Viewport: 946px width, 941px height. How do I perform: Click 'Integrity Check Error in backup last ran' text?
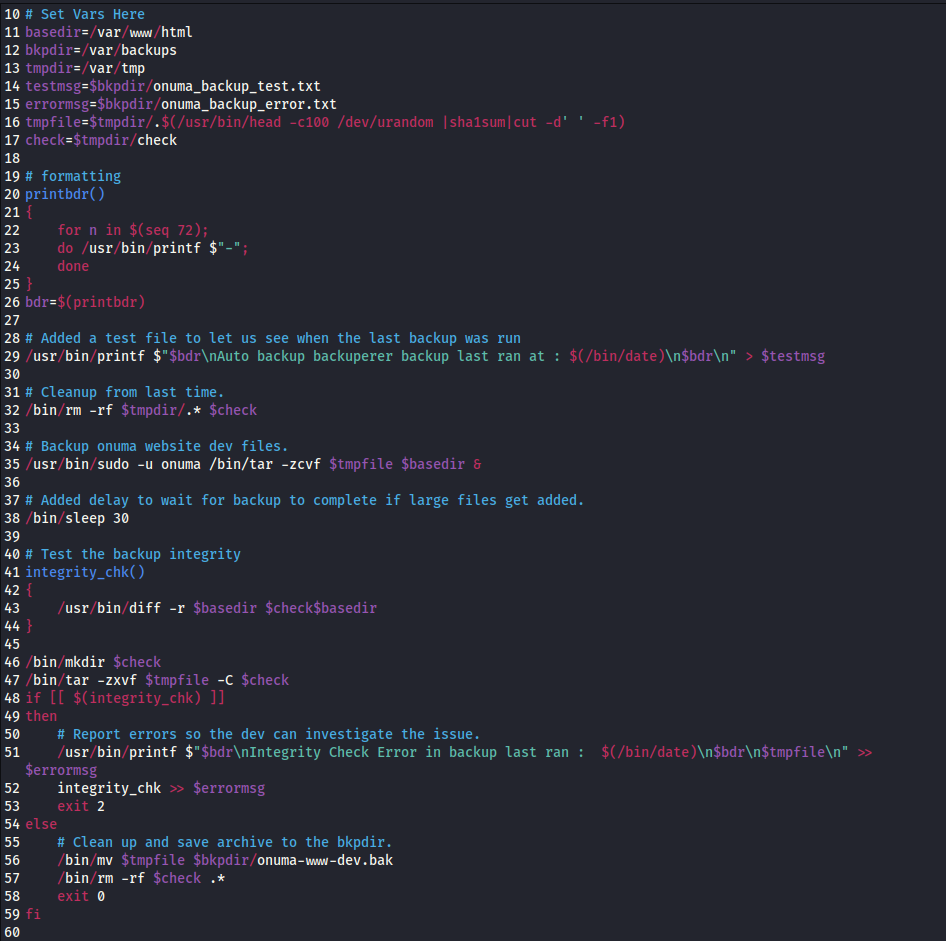(408, 753)
